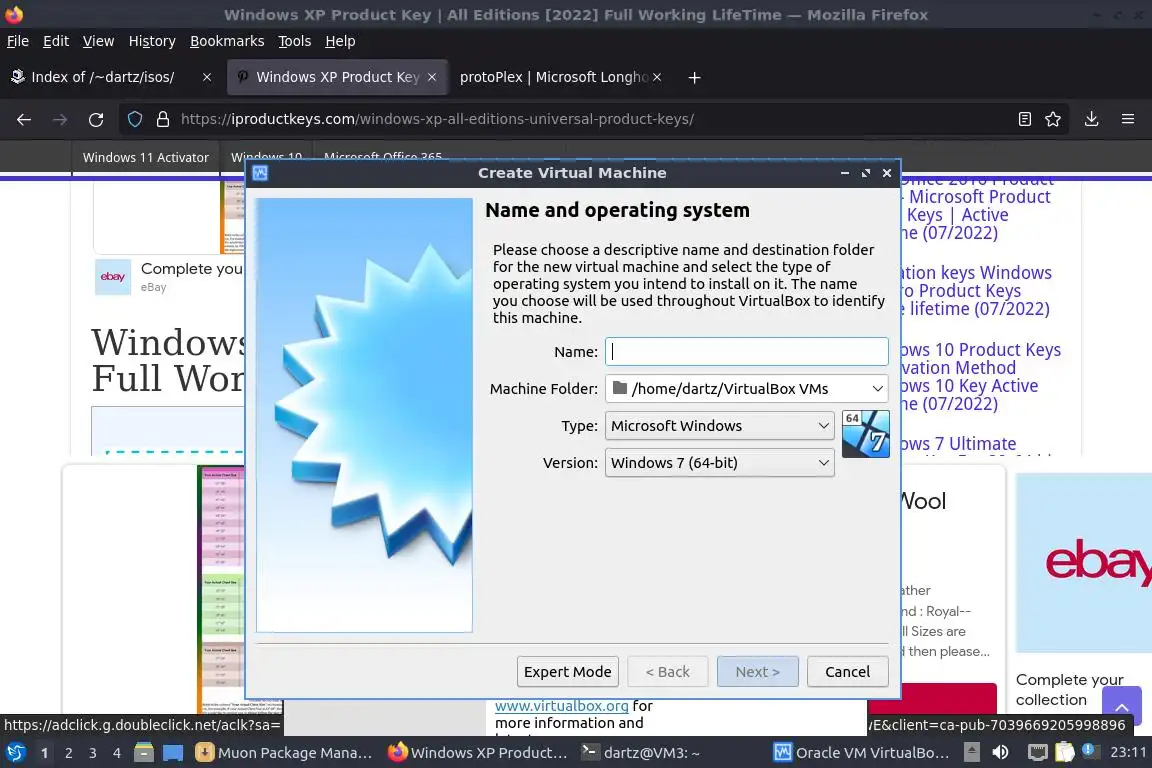The width and height of the screenshot is (1152, 768).
Task: Bookmark this page with the star icon
Action: tap(1053, 119)
